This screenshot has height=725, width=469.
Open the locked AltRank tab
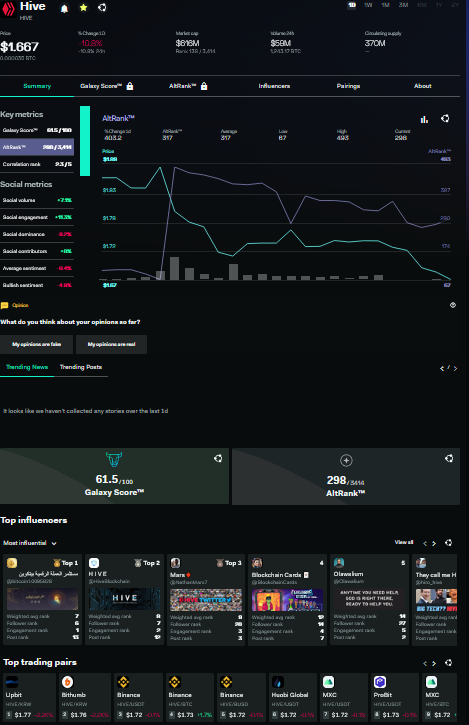pyautogui.click(x=188, y=86)
